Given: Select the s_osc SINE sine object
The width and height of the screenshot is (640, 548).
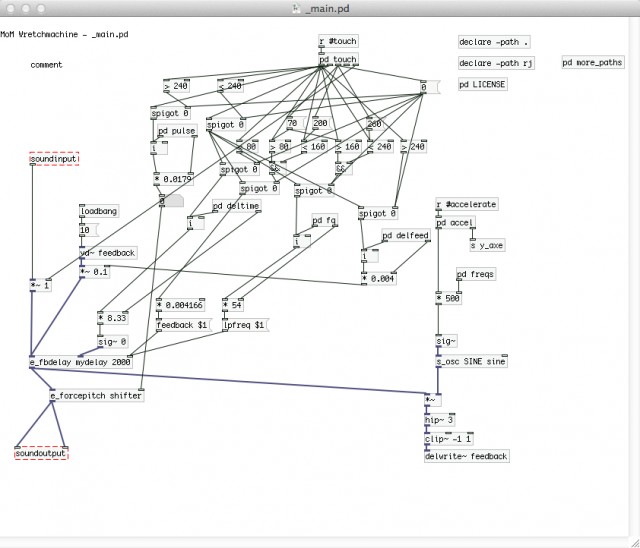Looking at the screenshot, I should pos(471,360).
